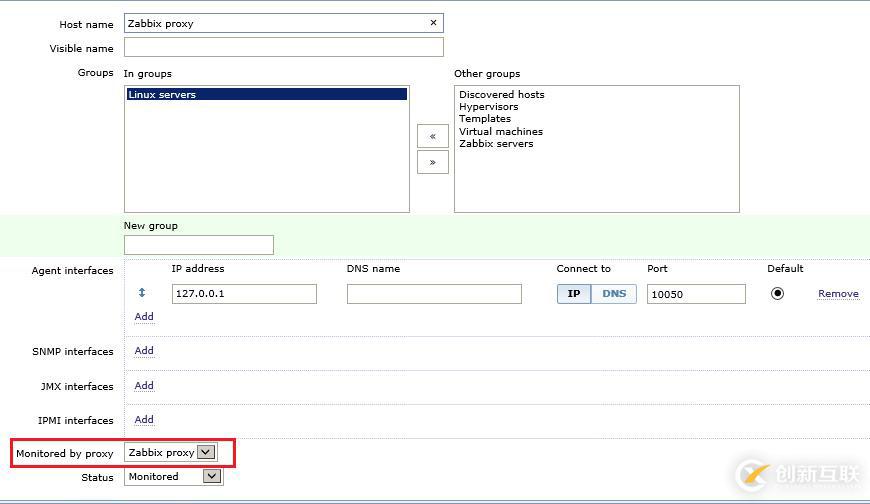Add a new Agent interface
870x504 pixels.
[x=144, y=316]
